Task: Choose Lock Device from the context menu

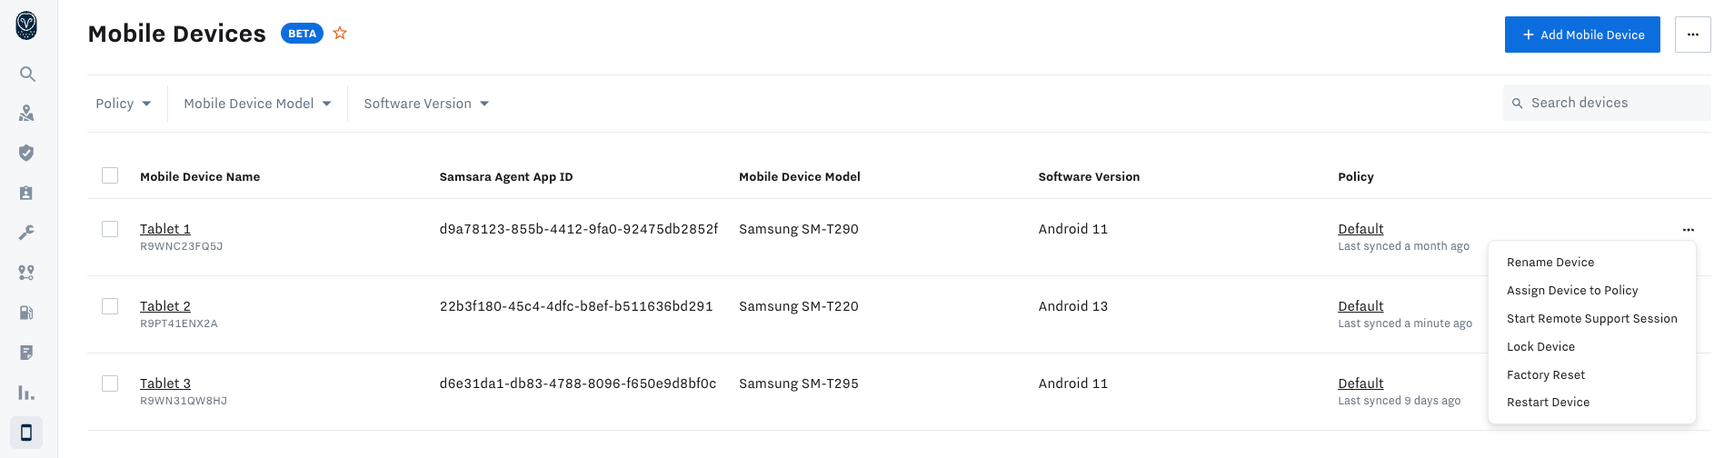Action: coord(1540,347)
